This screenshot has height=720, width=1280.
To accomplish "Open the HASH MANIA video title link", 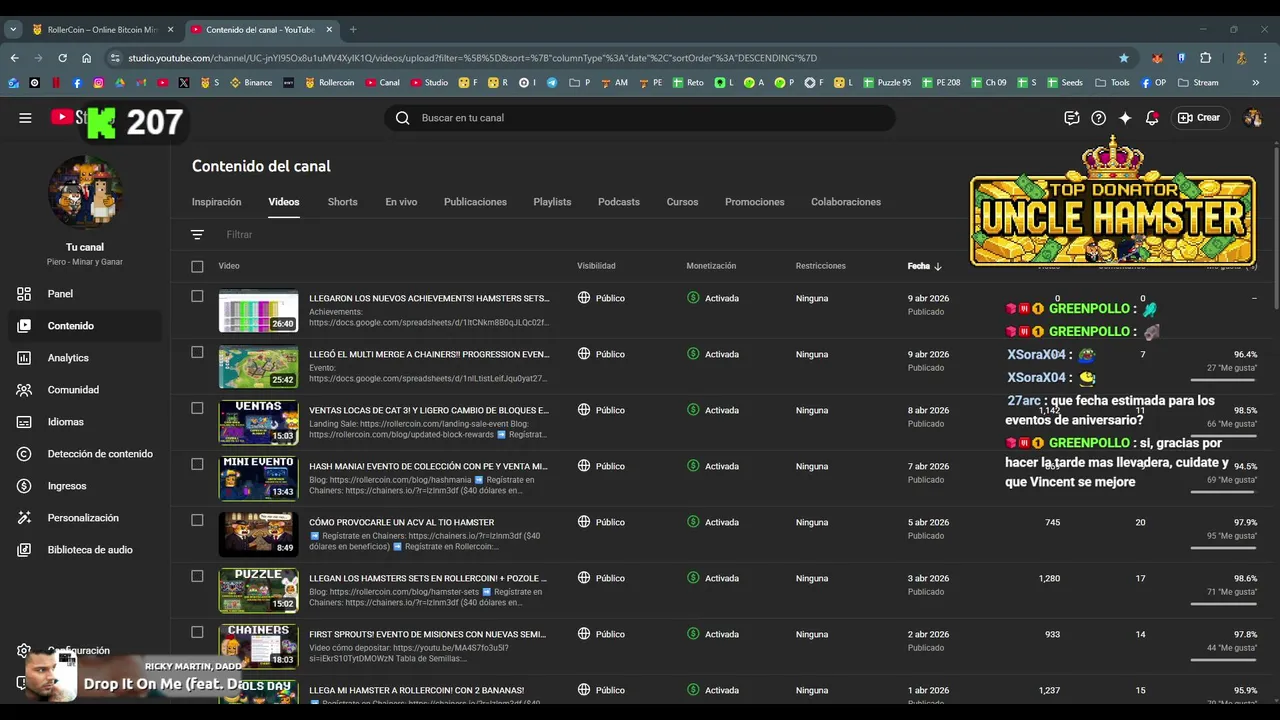I will tap(428, 466).
